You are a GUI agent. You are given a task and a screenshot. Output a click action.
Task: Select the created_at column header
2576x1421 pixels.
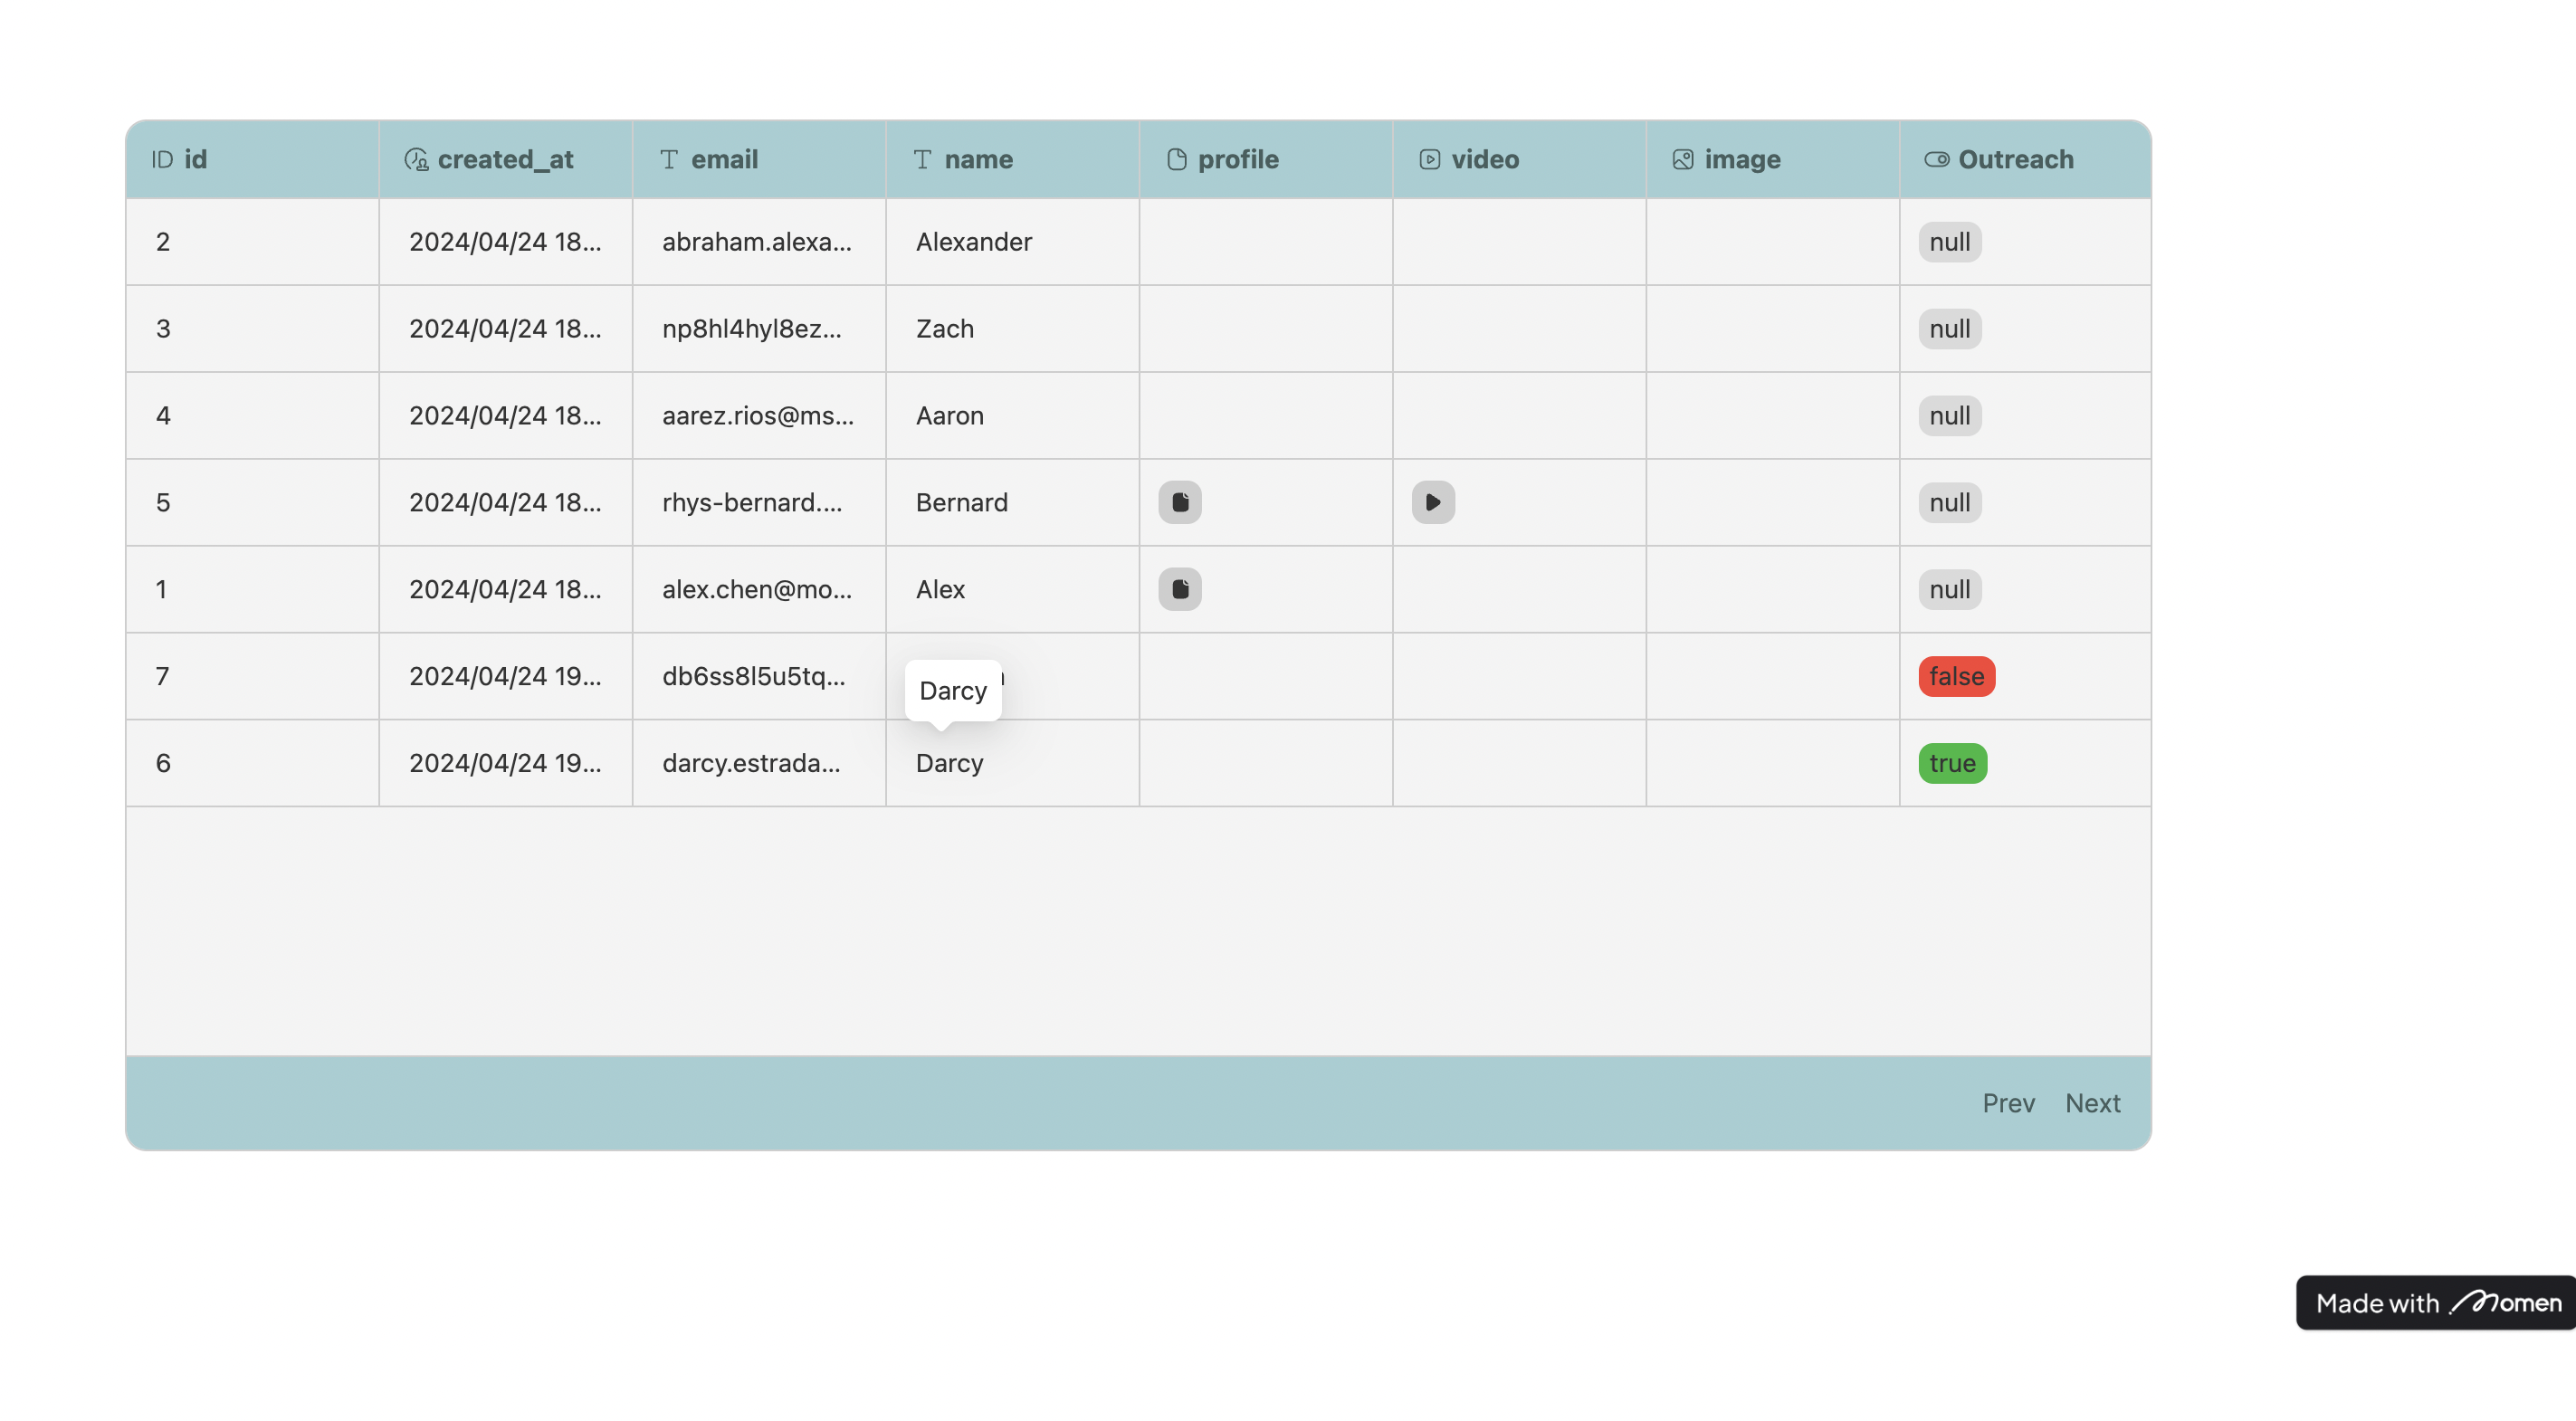[506, 160]
